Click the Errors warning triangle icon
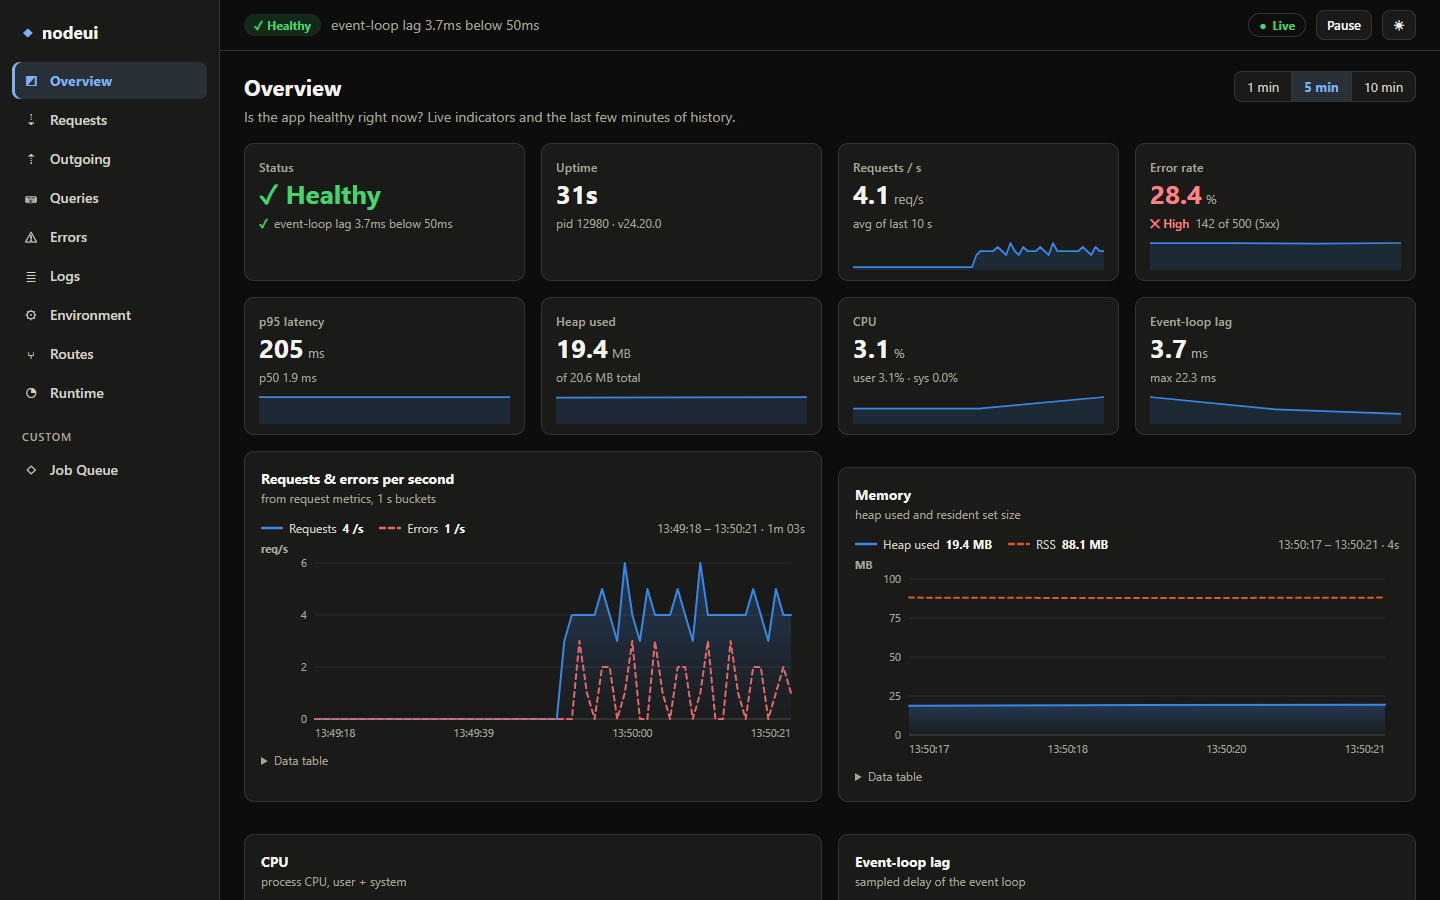 pos(31,237)
